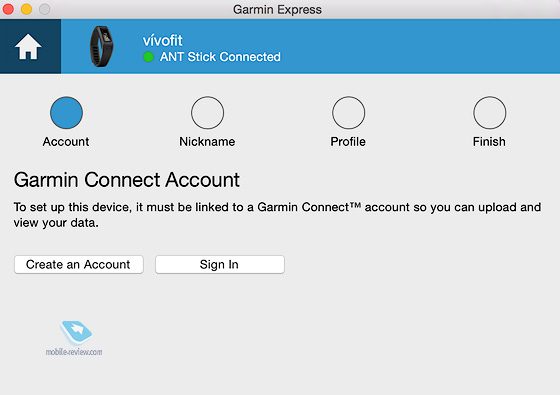The height and width of the screenshot is (395, 560).
Task: Click the Profile step label
Action: tap(348, 142)
